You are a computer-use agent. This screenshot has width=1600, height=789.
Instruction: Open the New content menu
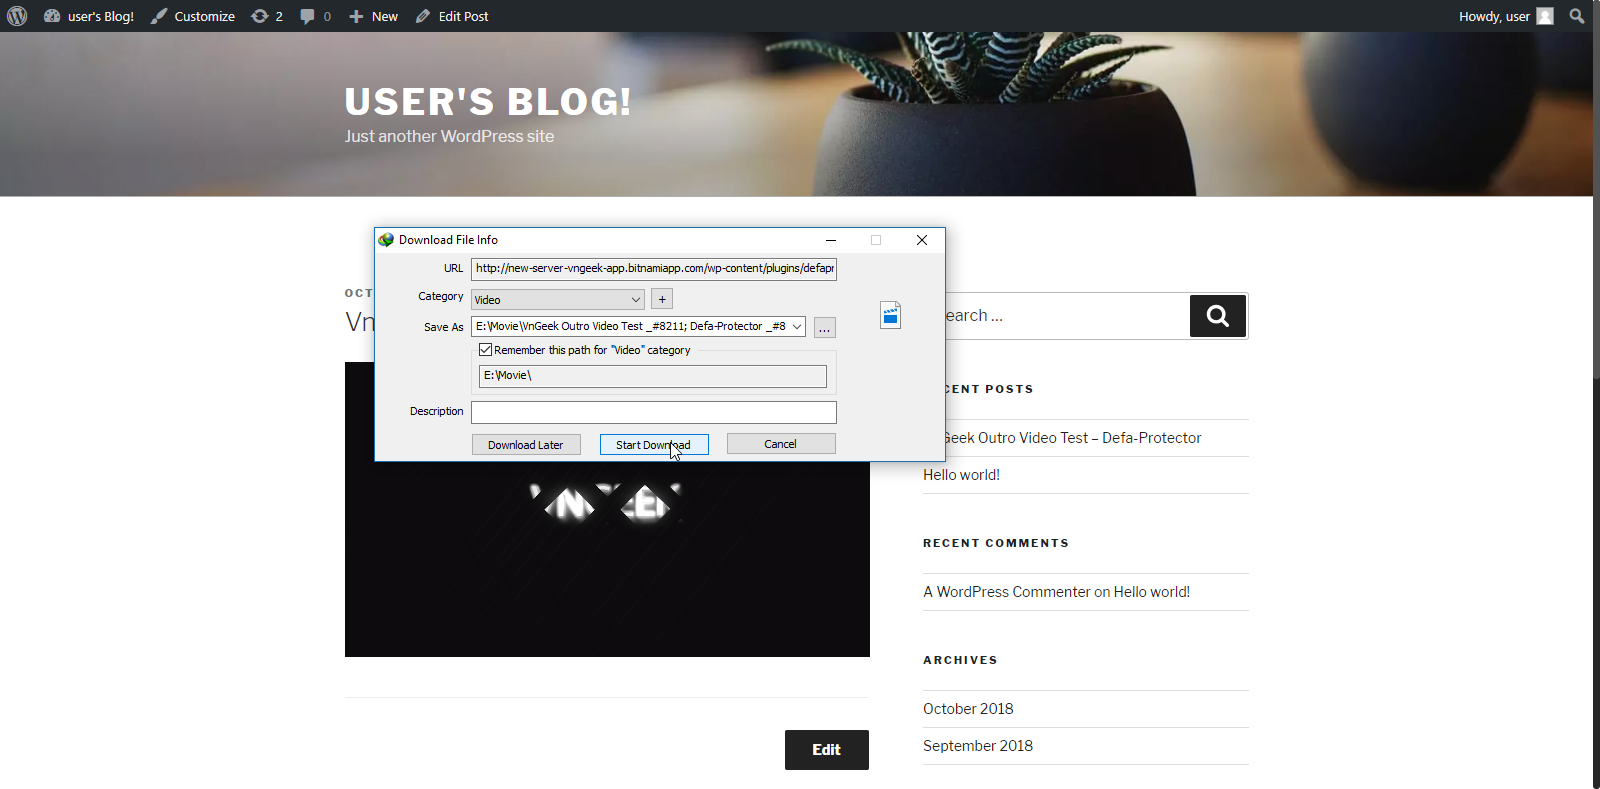373,16
